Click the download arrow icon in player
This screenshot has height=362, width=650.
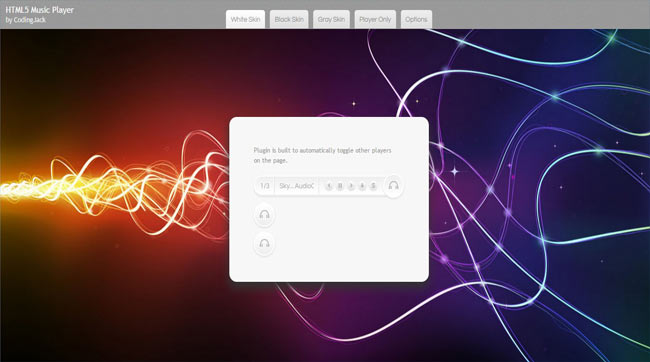coord(362,186)
